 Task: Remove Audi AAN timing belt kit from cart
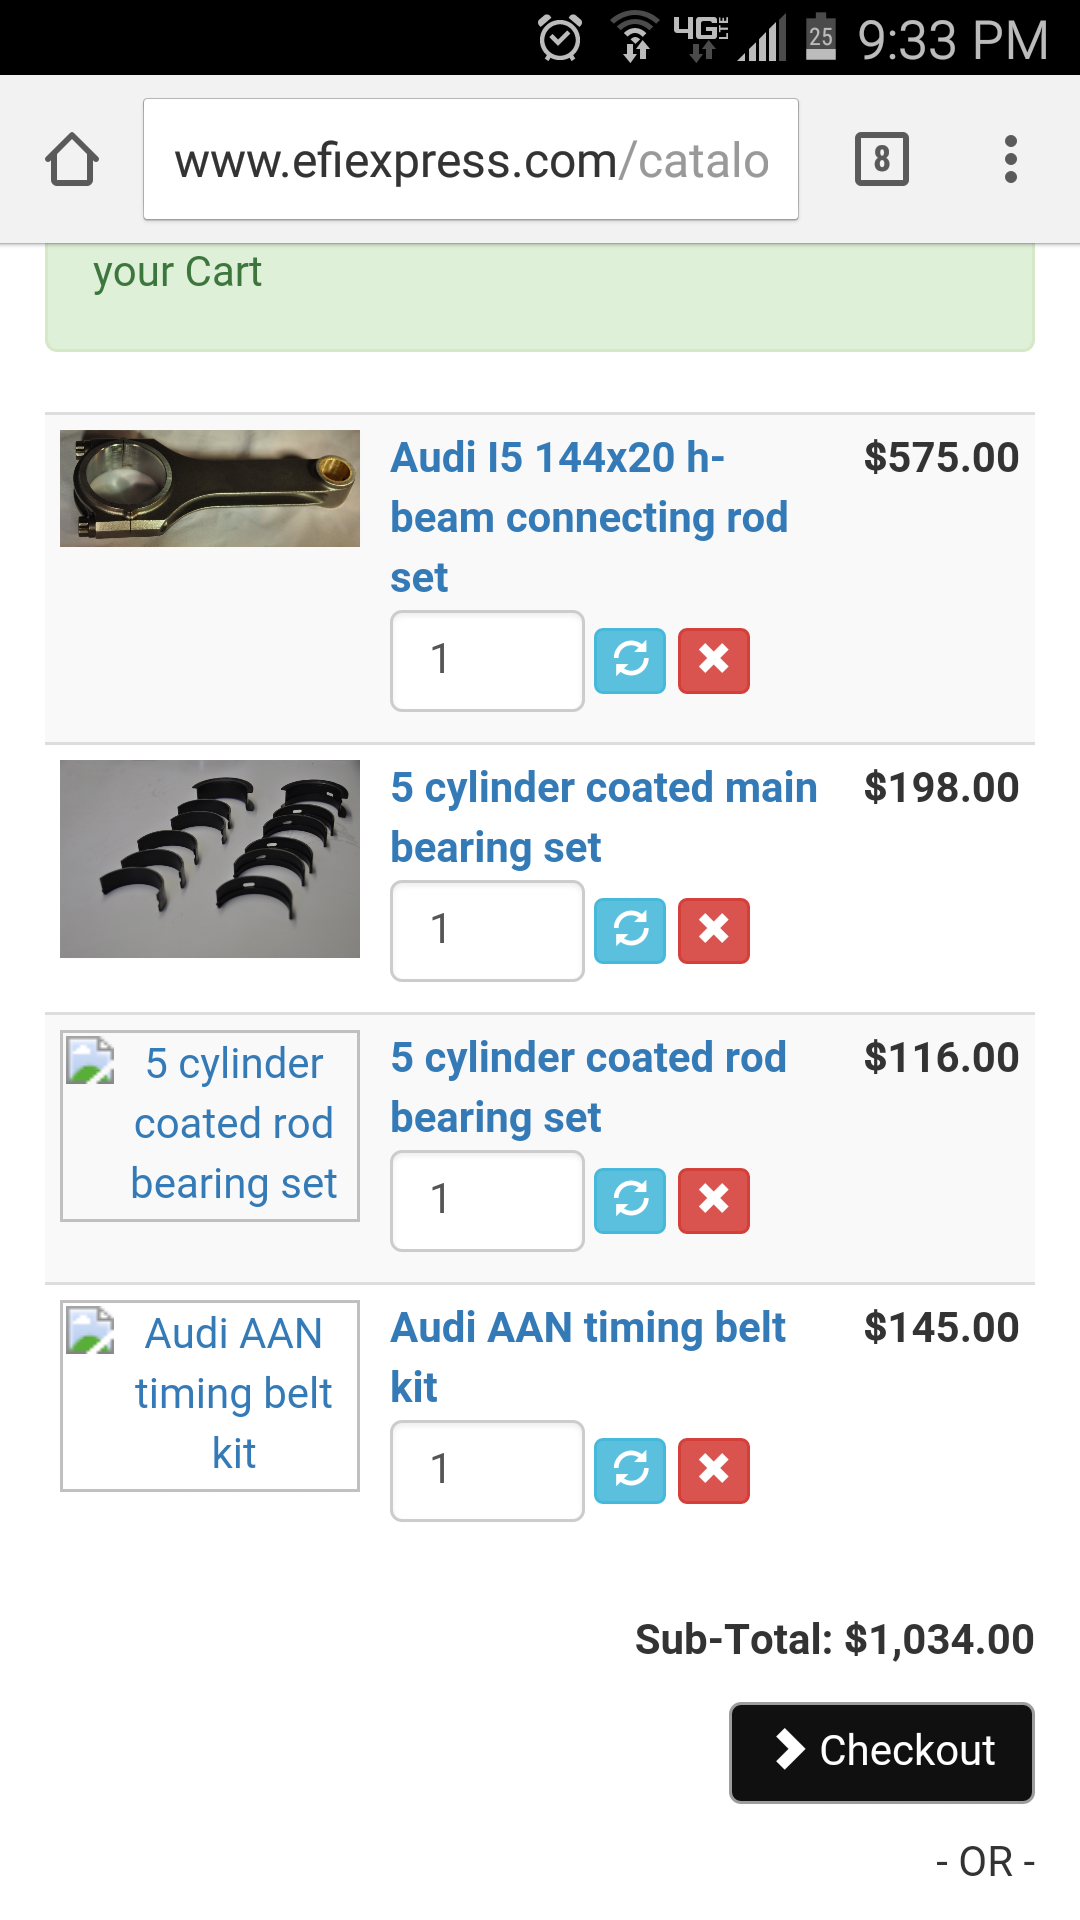point(714,1470)
